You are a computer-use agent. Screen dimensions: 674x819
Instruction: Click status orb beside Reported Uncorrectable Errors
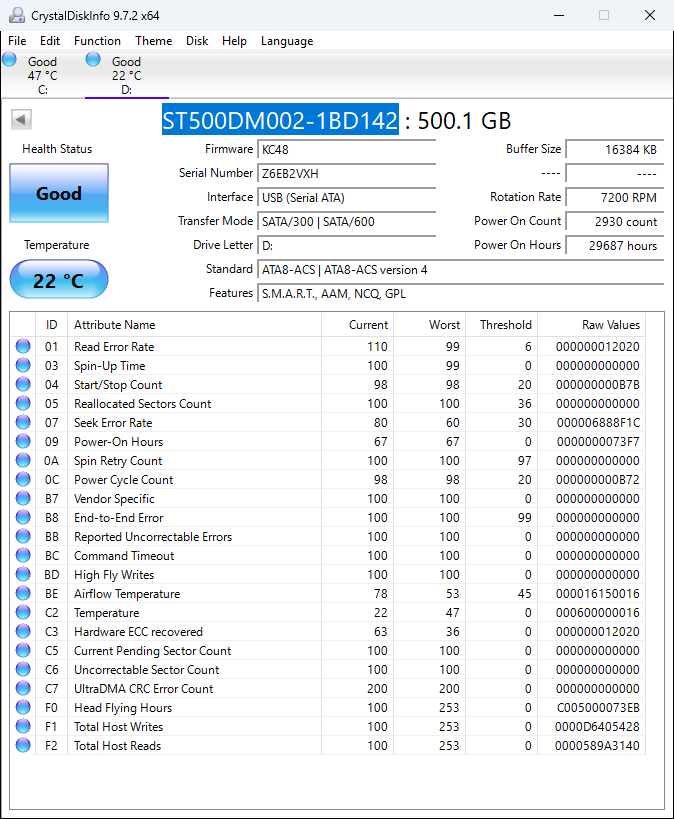(23, 536)
